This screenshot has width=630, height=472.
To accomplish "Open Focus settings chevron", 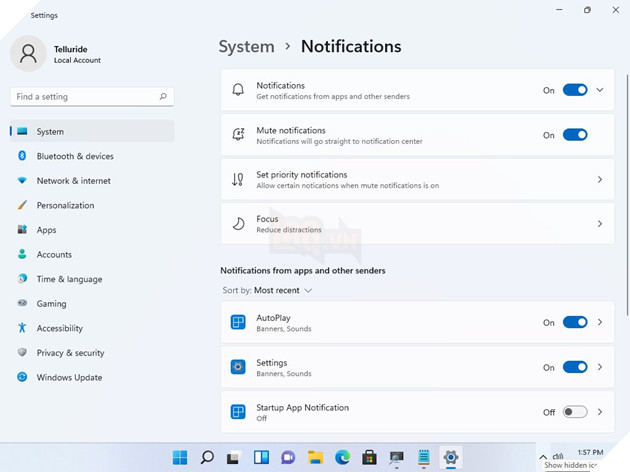I will 599,224.
